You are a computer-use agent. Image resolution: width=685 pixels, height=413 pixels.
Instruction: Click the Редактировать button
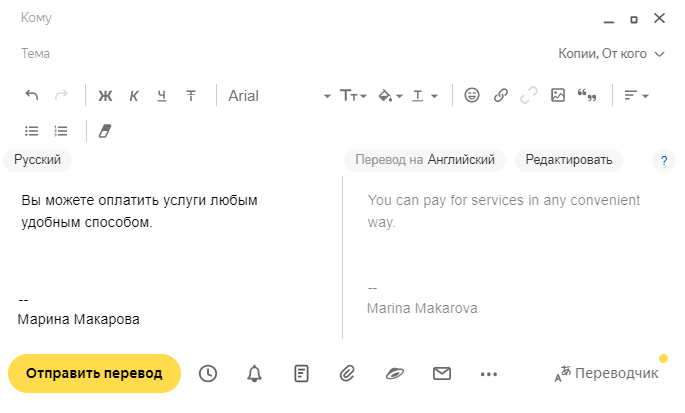(568, 160)
